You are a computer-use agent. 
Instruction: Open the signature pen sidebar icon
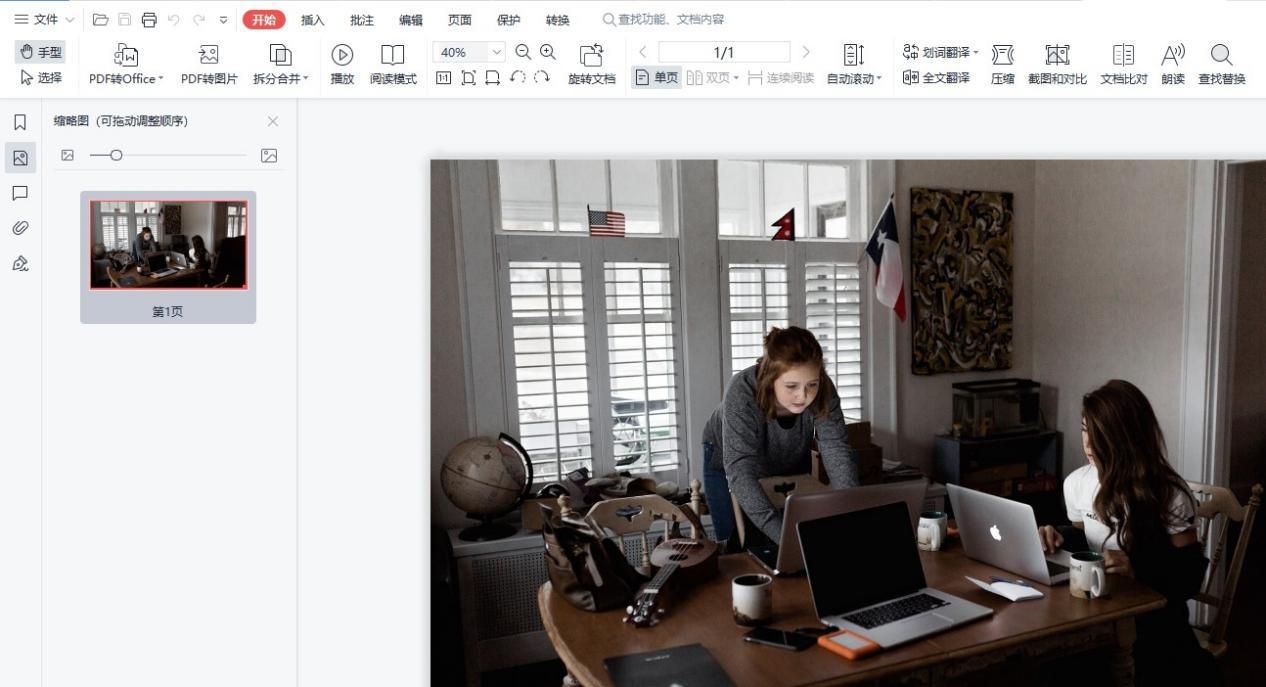click(x=20, y=264)
